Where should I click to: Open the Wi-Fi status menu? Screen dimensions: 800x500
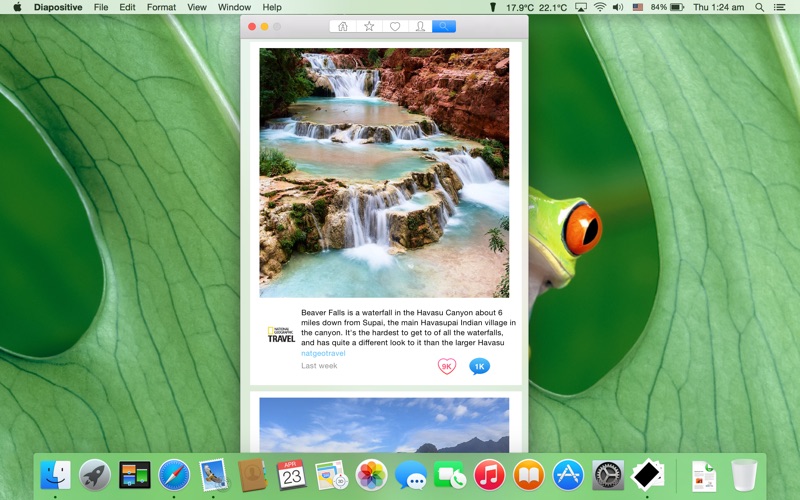600,7
